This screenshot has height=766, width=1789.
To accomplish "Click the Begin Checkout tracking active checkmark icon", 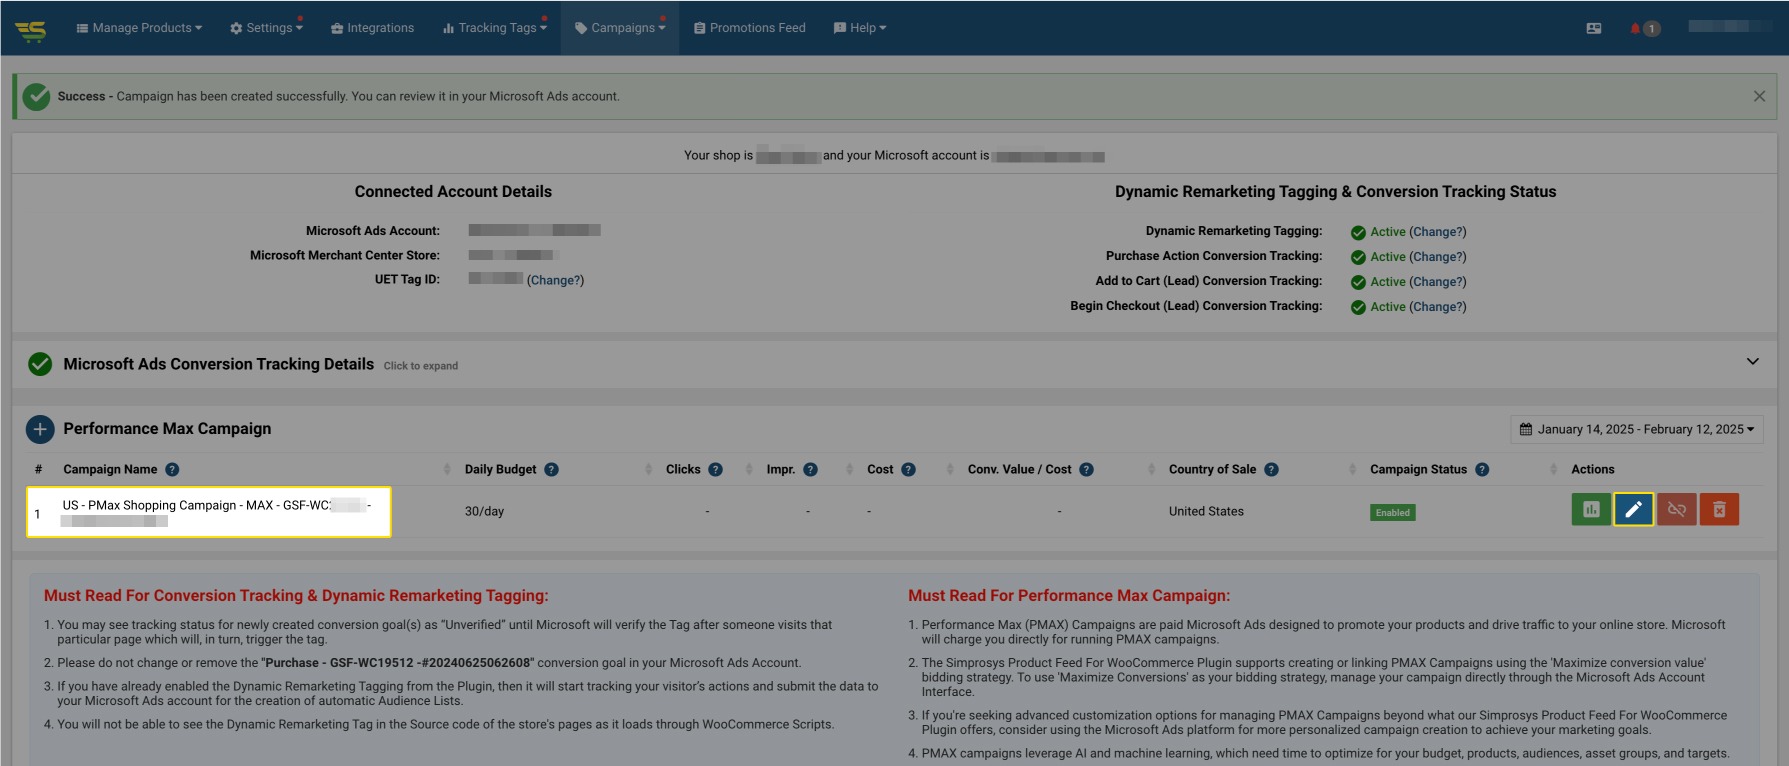I will tap(1358, 308).
